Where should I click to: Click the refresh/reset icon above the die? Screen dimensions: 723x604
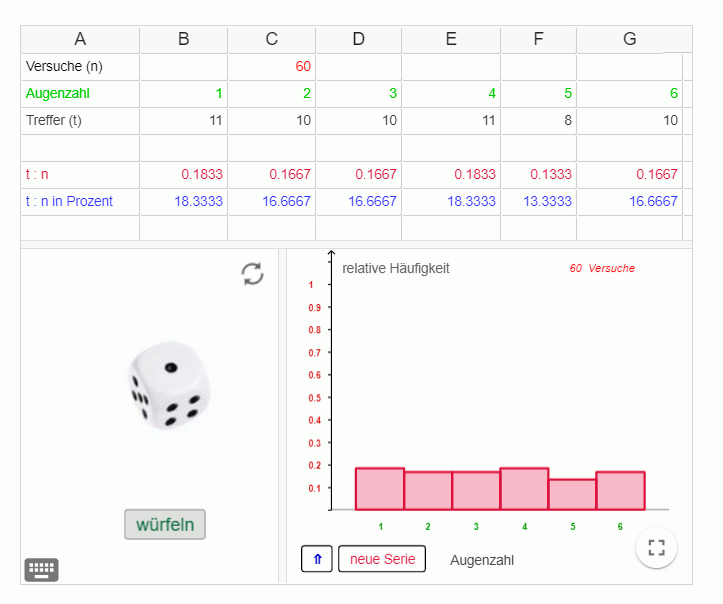tap(253, 274)
